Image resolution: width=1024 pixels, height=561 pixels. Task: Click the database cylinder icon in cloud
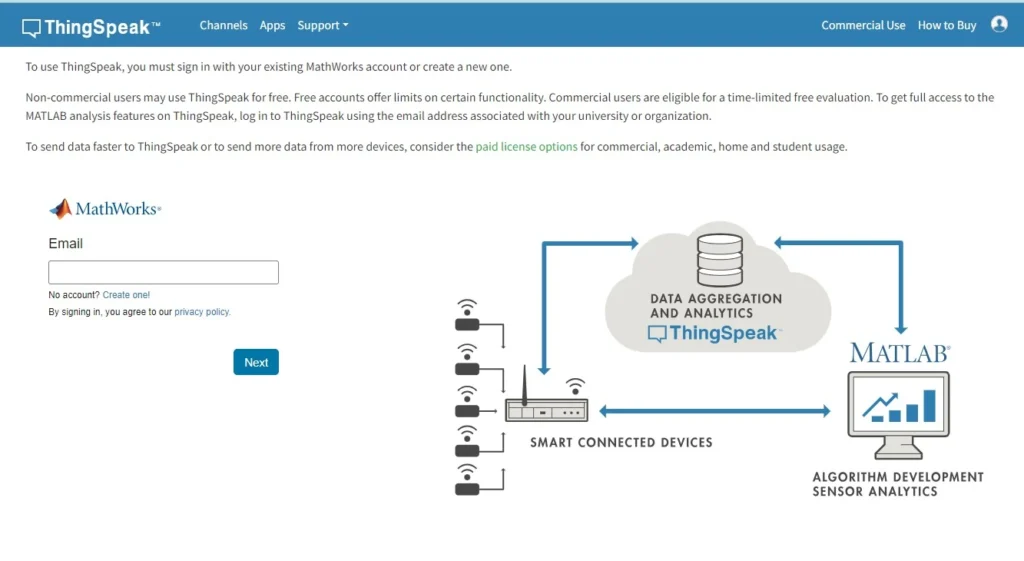(x=720, y=260)
